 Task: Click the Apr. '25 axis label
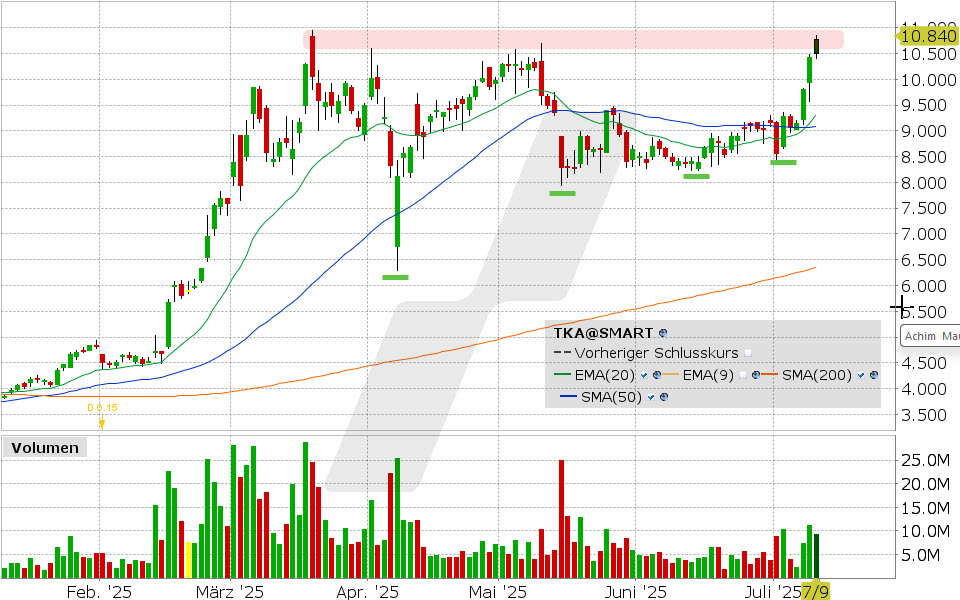point(367,591)
